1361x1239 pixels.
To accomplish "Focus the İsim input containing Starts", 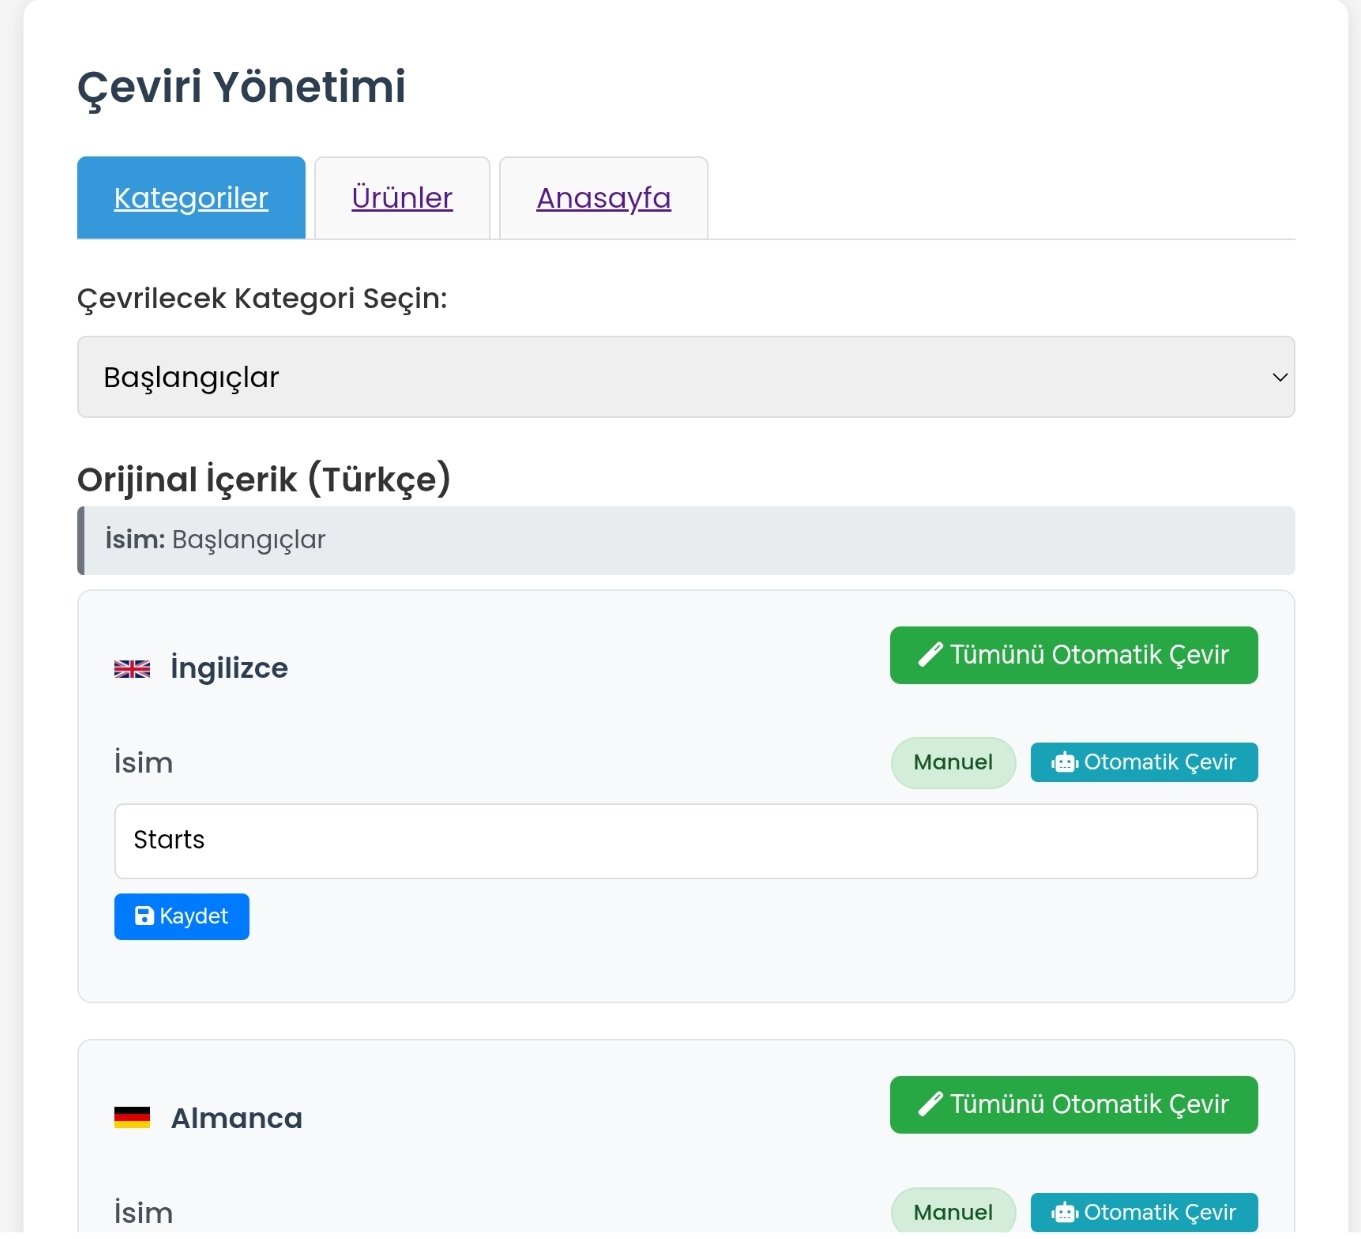I will pos(686,841).
